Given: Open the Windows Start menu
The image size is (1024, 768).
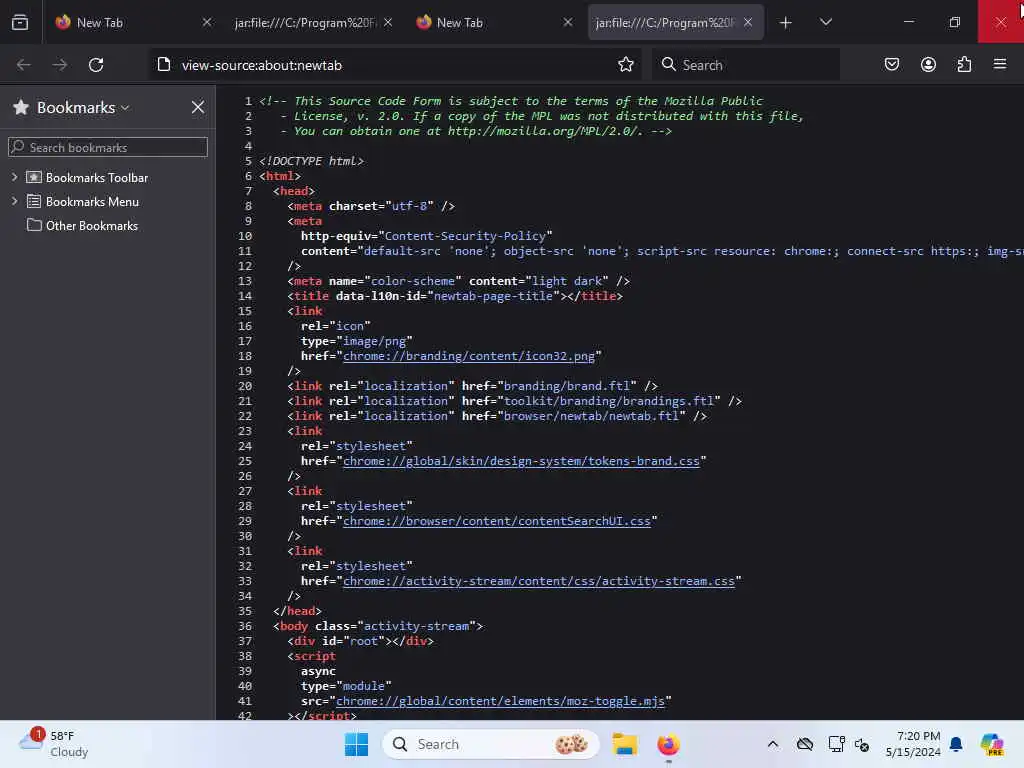Looking at the screenshot, I should [356, 744].
